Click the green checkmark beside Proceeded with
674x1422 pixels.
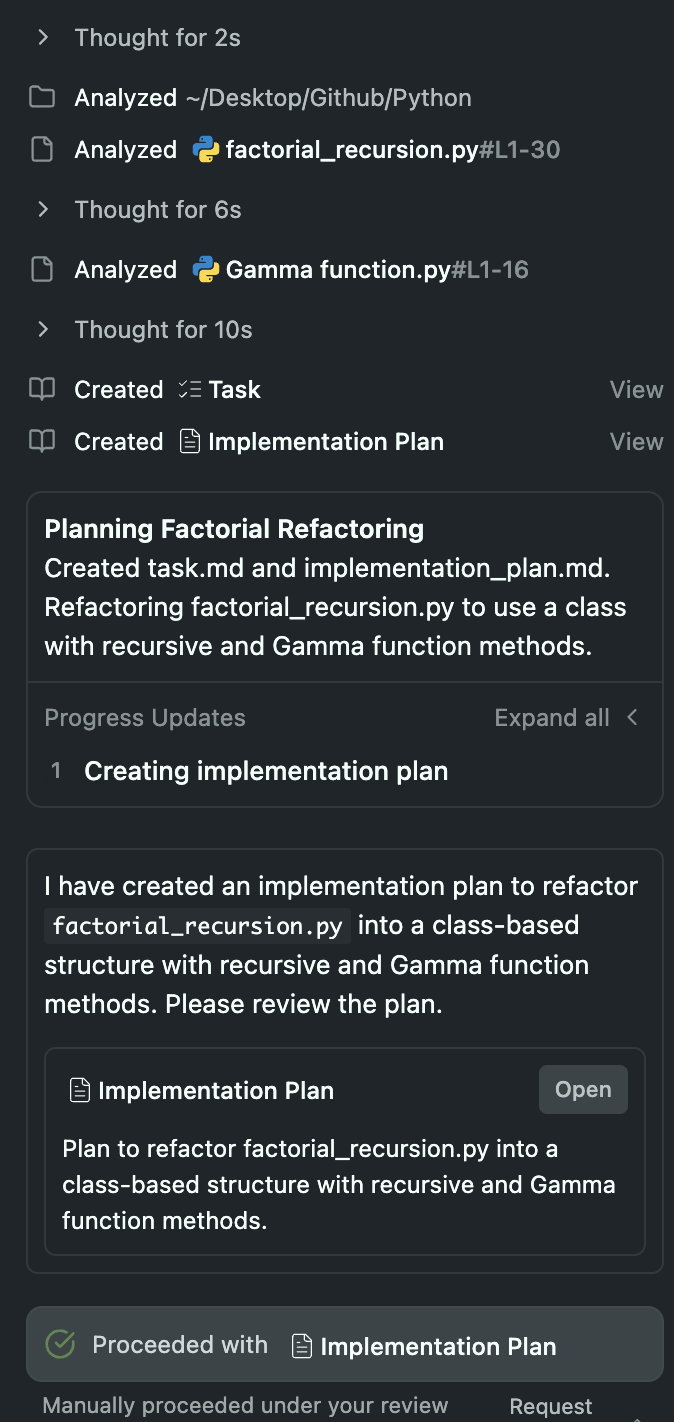pos(61,1345)
